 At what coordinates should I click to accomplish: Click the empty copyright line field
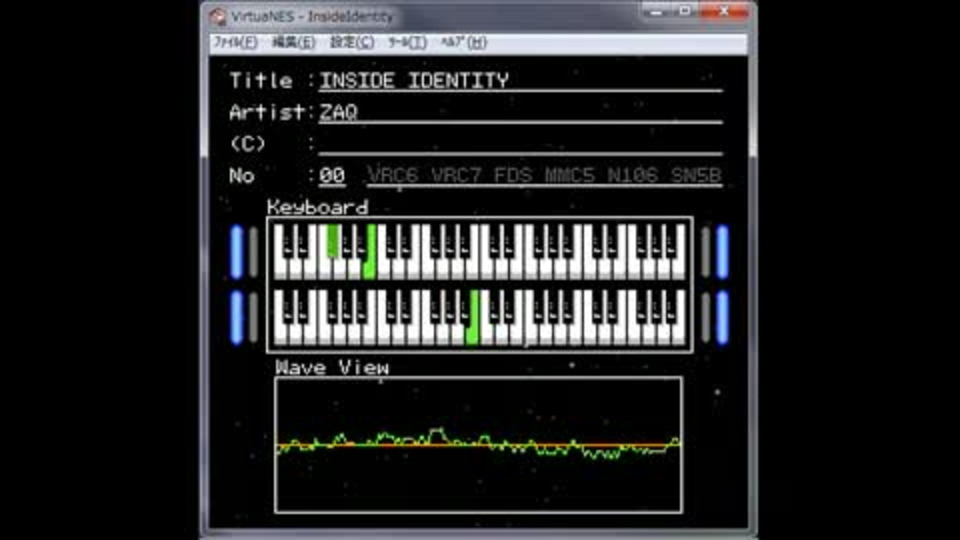pos(520,144)
